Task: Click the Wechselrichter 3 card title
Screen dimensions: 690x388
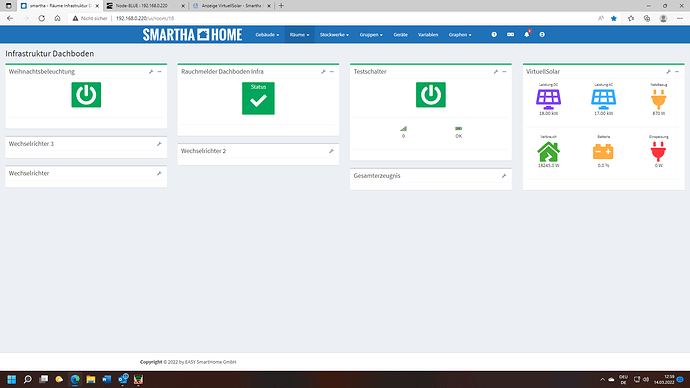Action: point(31,144)
